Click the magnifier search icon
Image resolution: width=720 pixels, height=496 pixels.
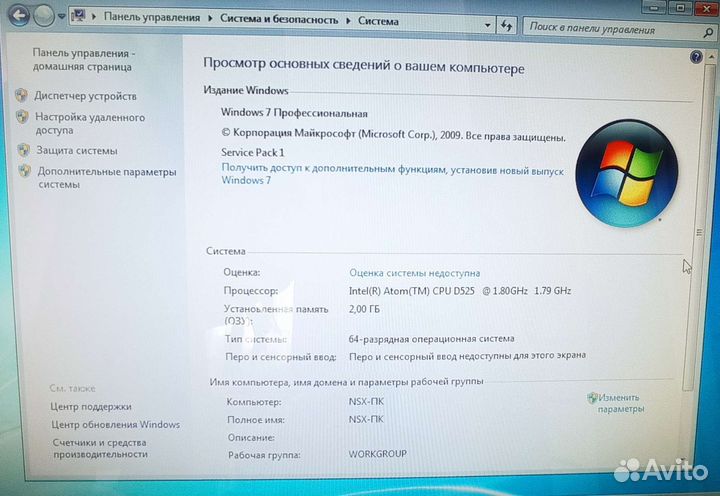click(x=708, y=33)
